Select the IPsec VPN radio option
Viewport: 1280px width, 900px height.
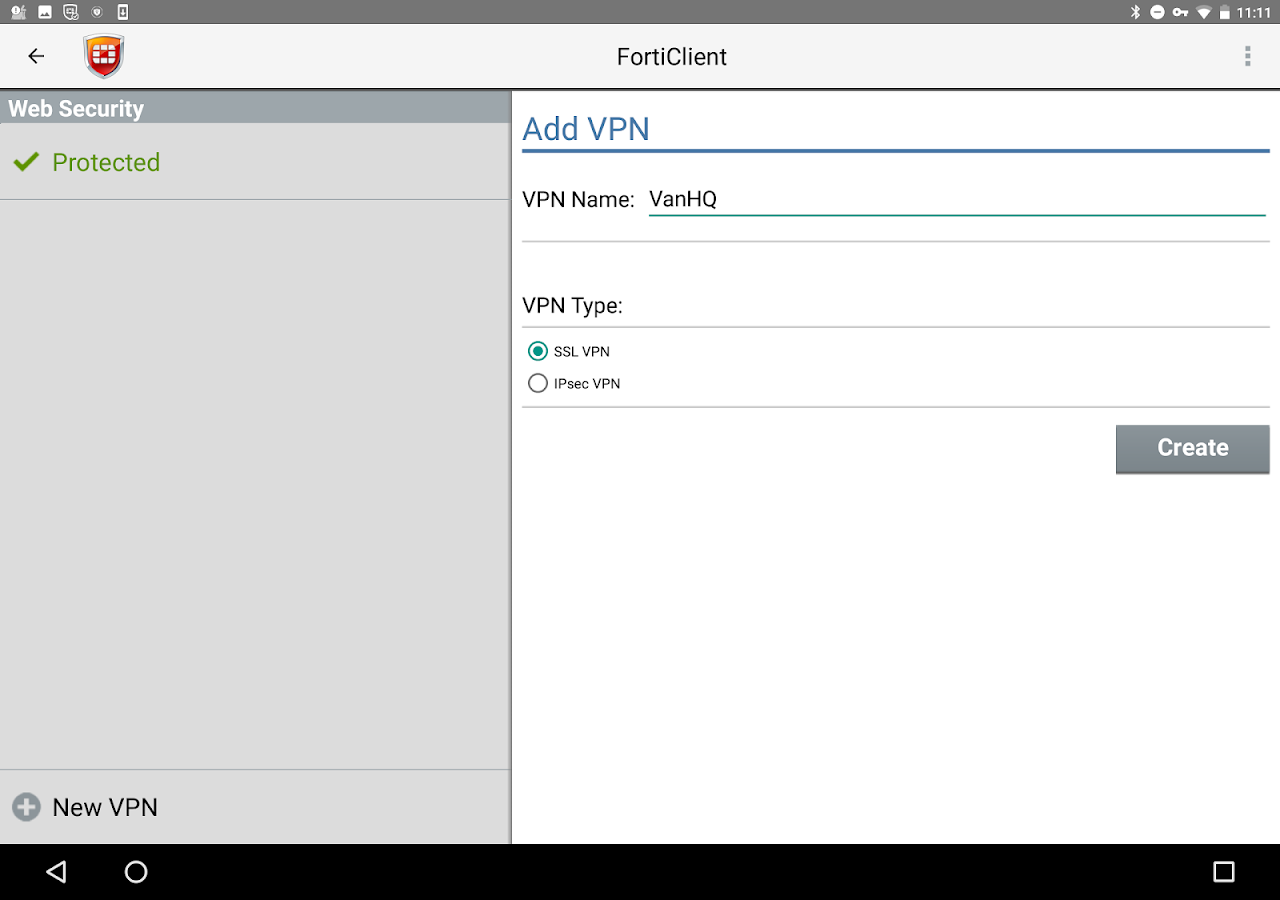pos(574,383)
